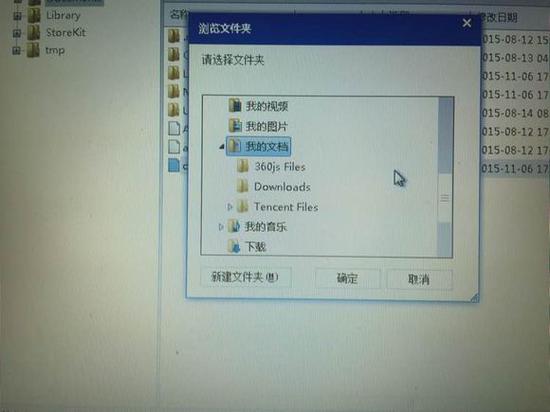Select the 我的文档 tree item
550x412 pixels.
(258, 146)
